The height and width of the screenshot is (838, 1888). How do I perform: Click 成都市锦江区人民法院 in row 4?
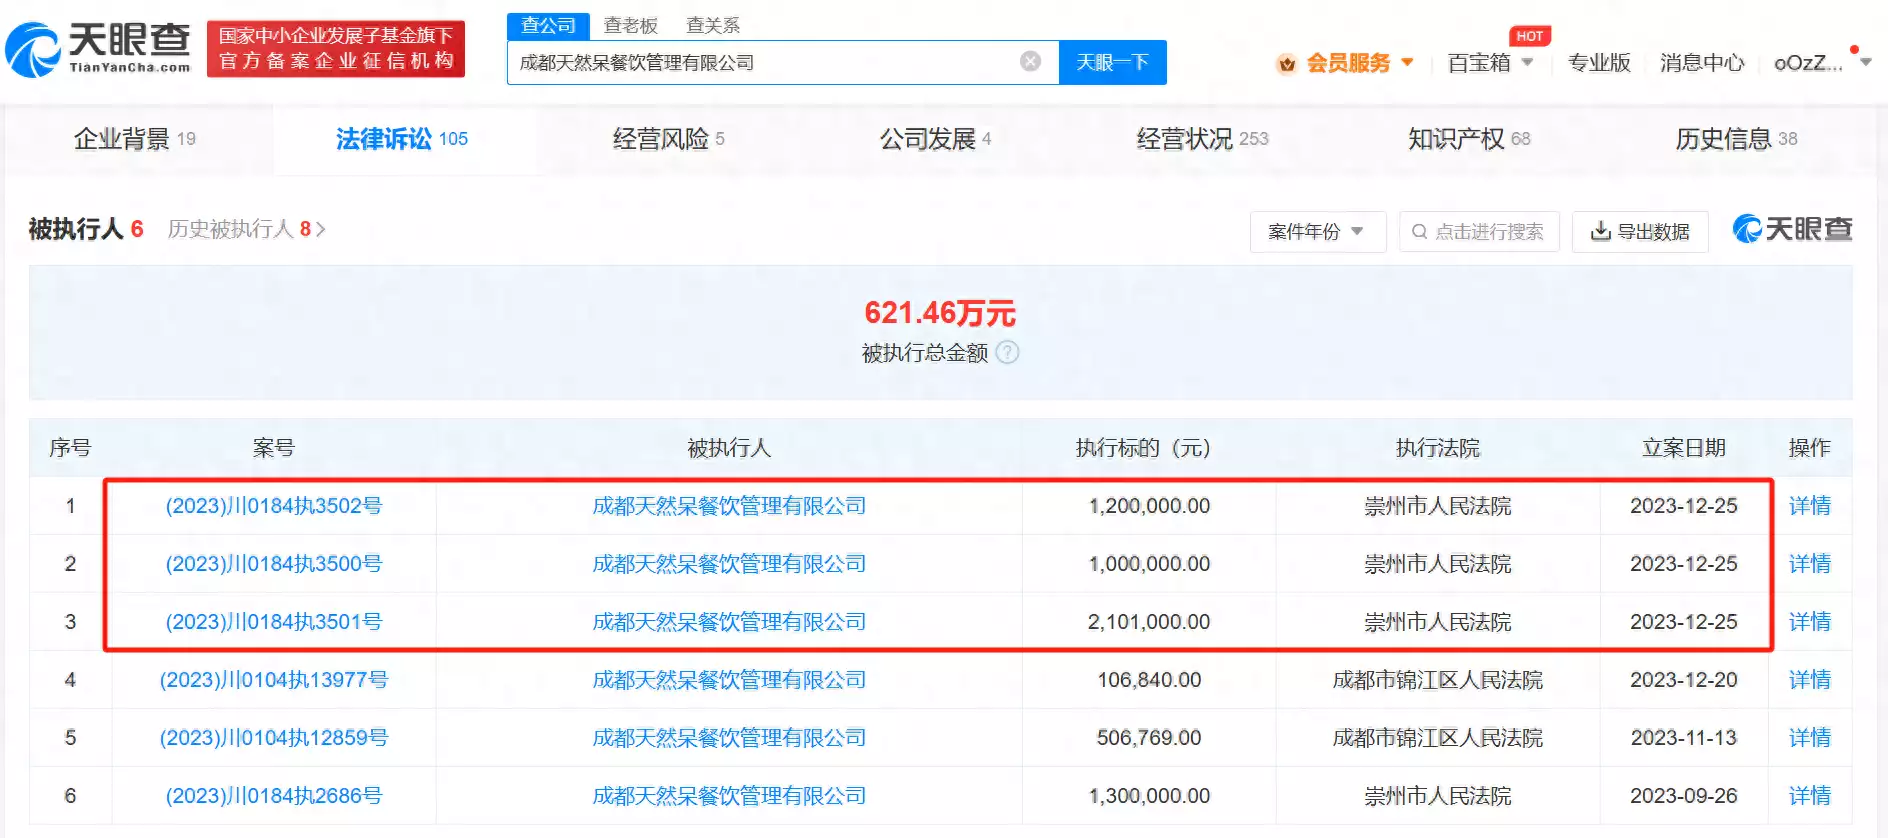click(x=1438, y=680)
